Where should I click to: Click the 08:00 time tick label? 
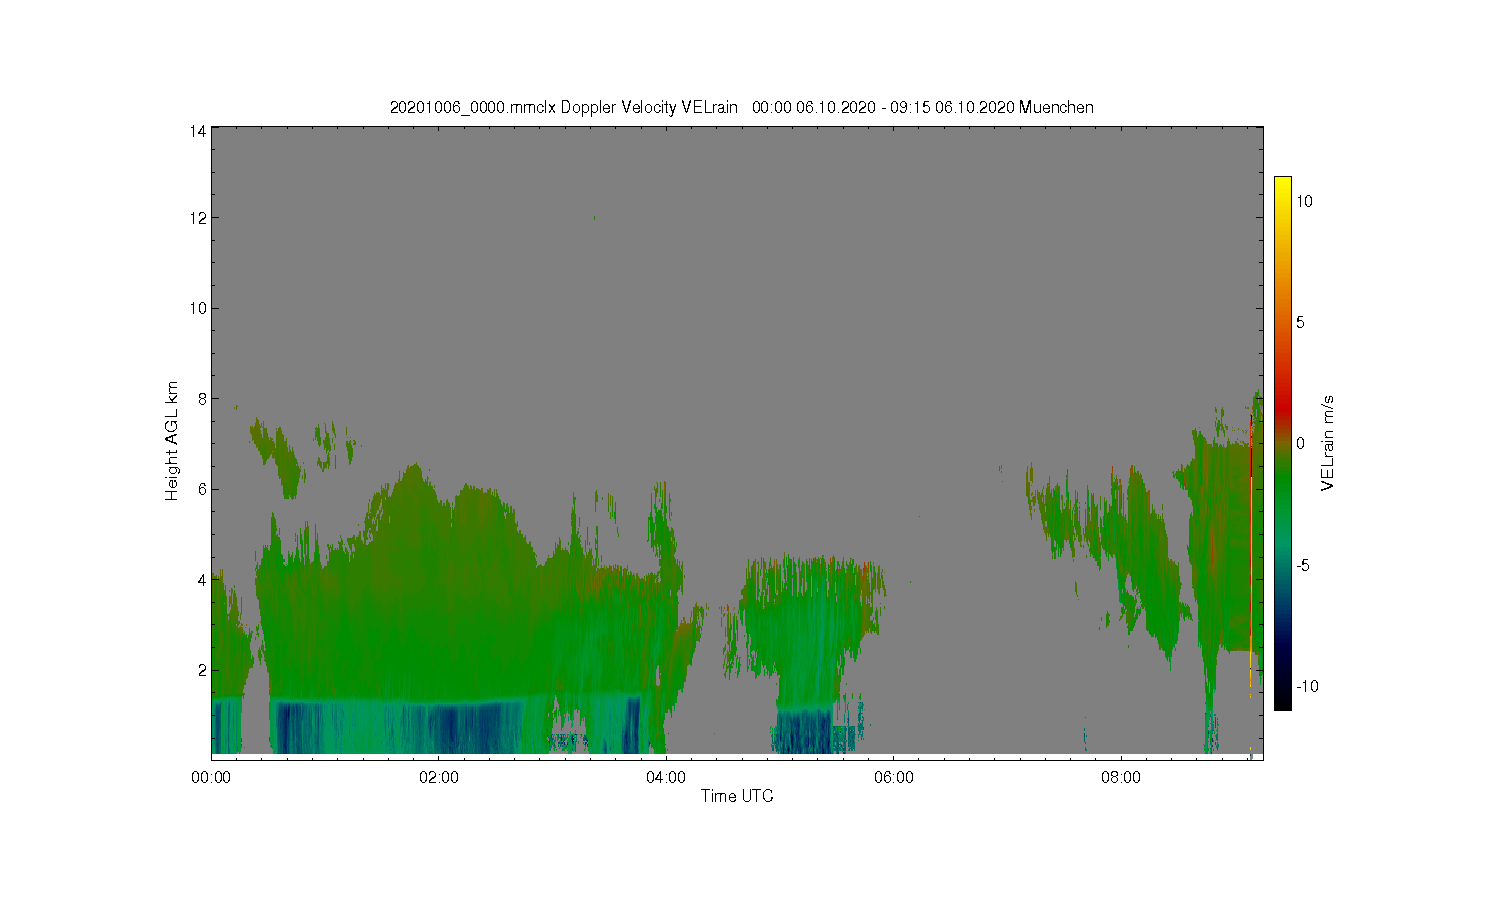click(x=1121, y=777)
